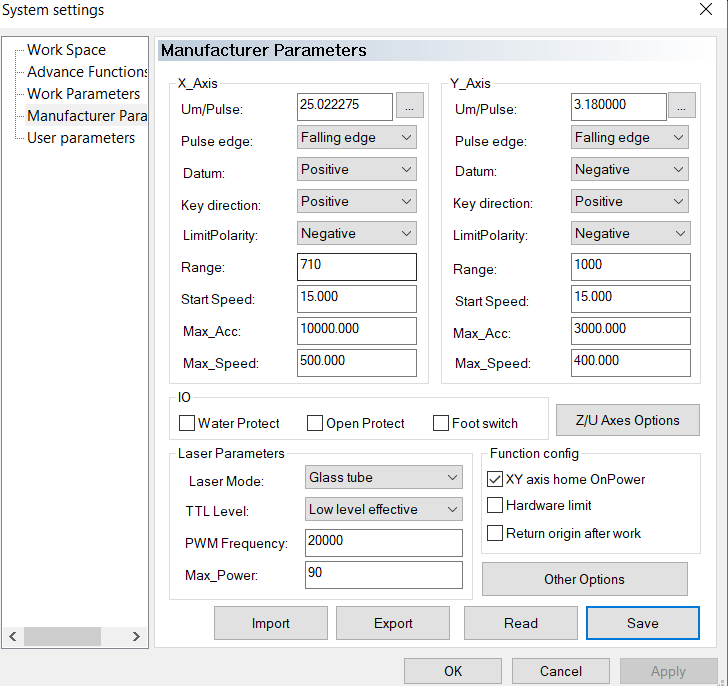The height and width of the screenshot is (686, 728).
Task: Open the Laser Mode dropdown
Action: [x=384, y=478]
